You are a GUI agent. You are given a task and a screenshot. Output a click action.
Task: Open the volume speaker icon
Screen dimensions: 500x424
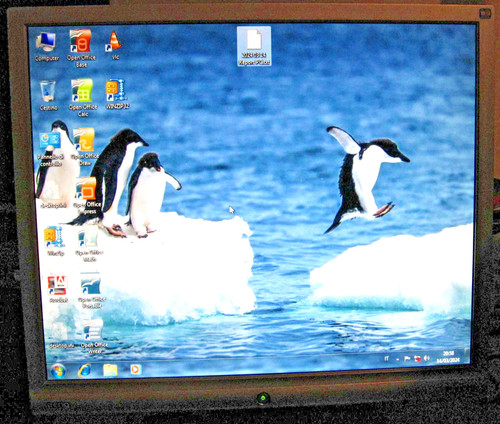tap(427, 358)
